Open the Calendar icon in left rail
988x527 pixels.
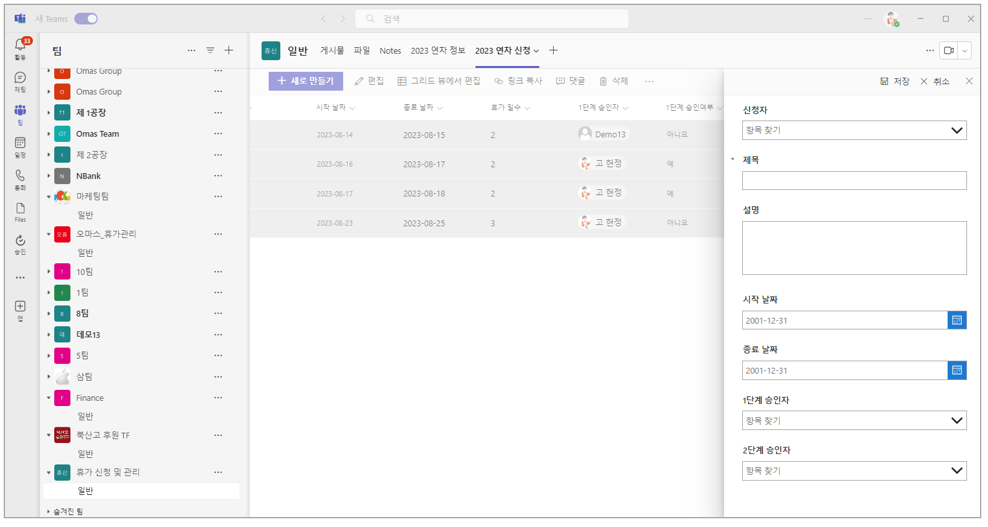pos(20,142)
